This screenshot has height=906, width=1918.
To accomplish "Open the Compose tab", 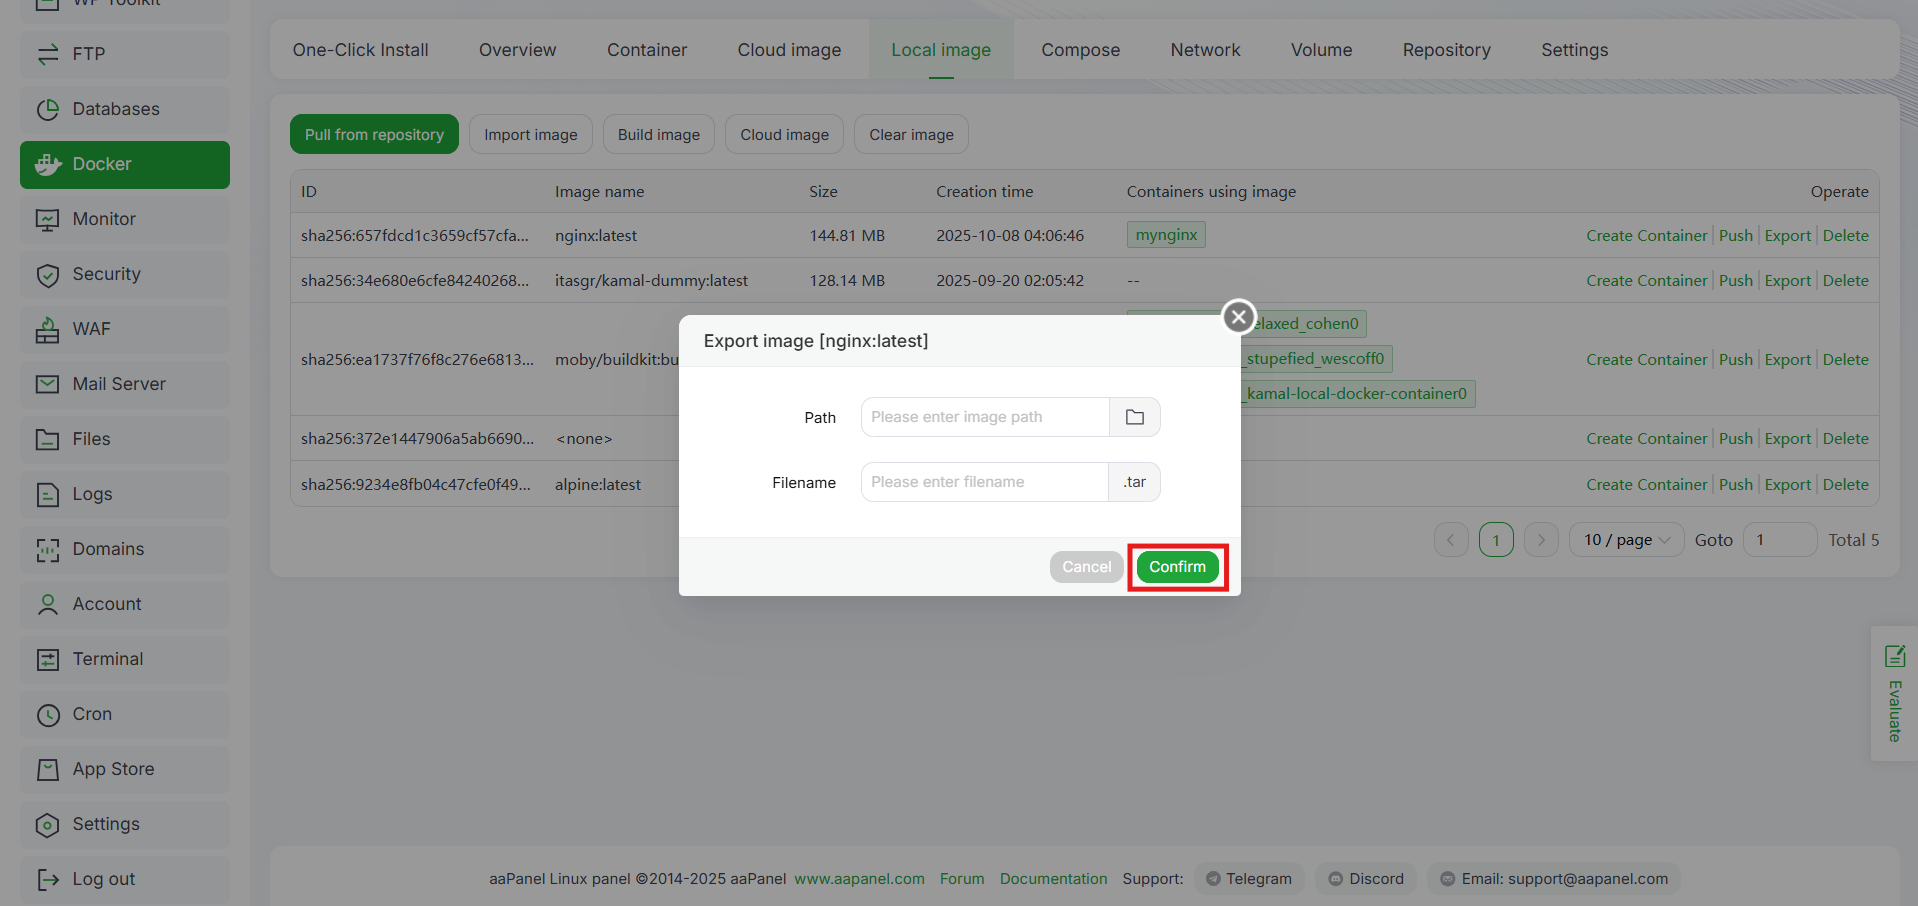I will click(x=1080, y=50).
